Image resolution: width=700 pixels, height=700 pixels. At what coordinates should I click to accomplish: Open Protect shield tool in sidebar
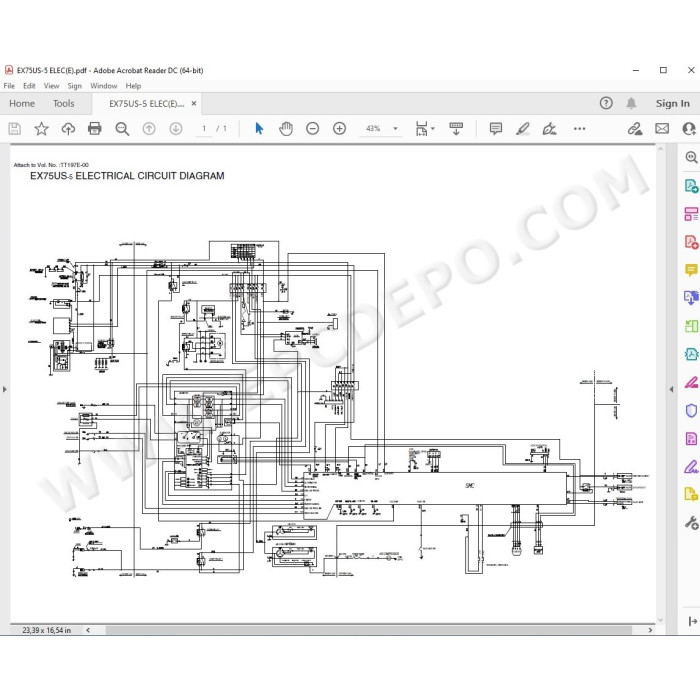pyautogui.click(x=691, y=411)
